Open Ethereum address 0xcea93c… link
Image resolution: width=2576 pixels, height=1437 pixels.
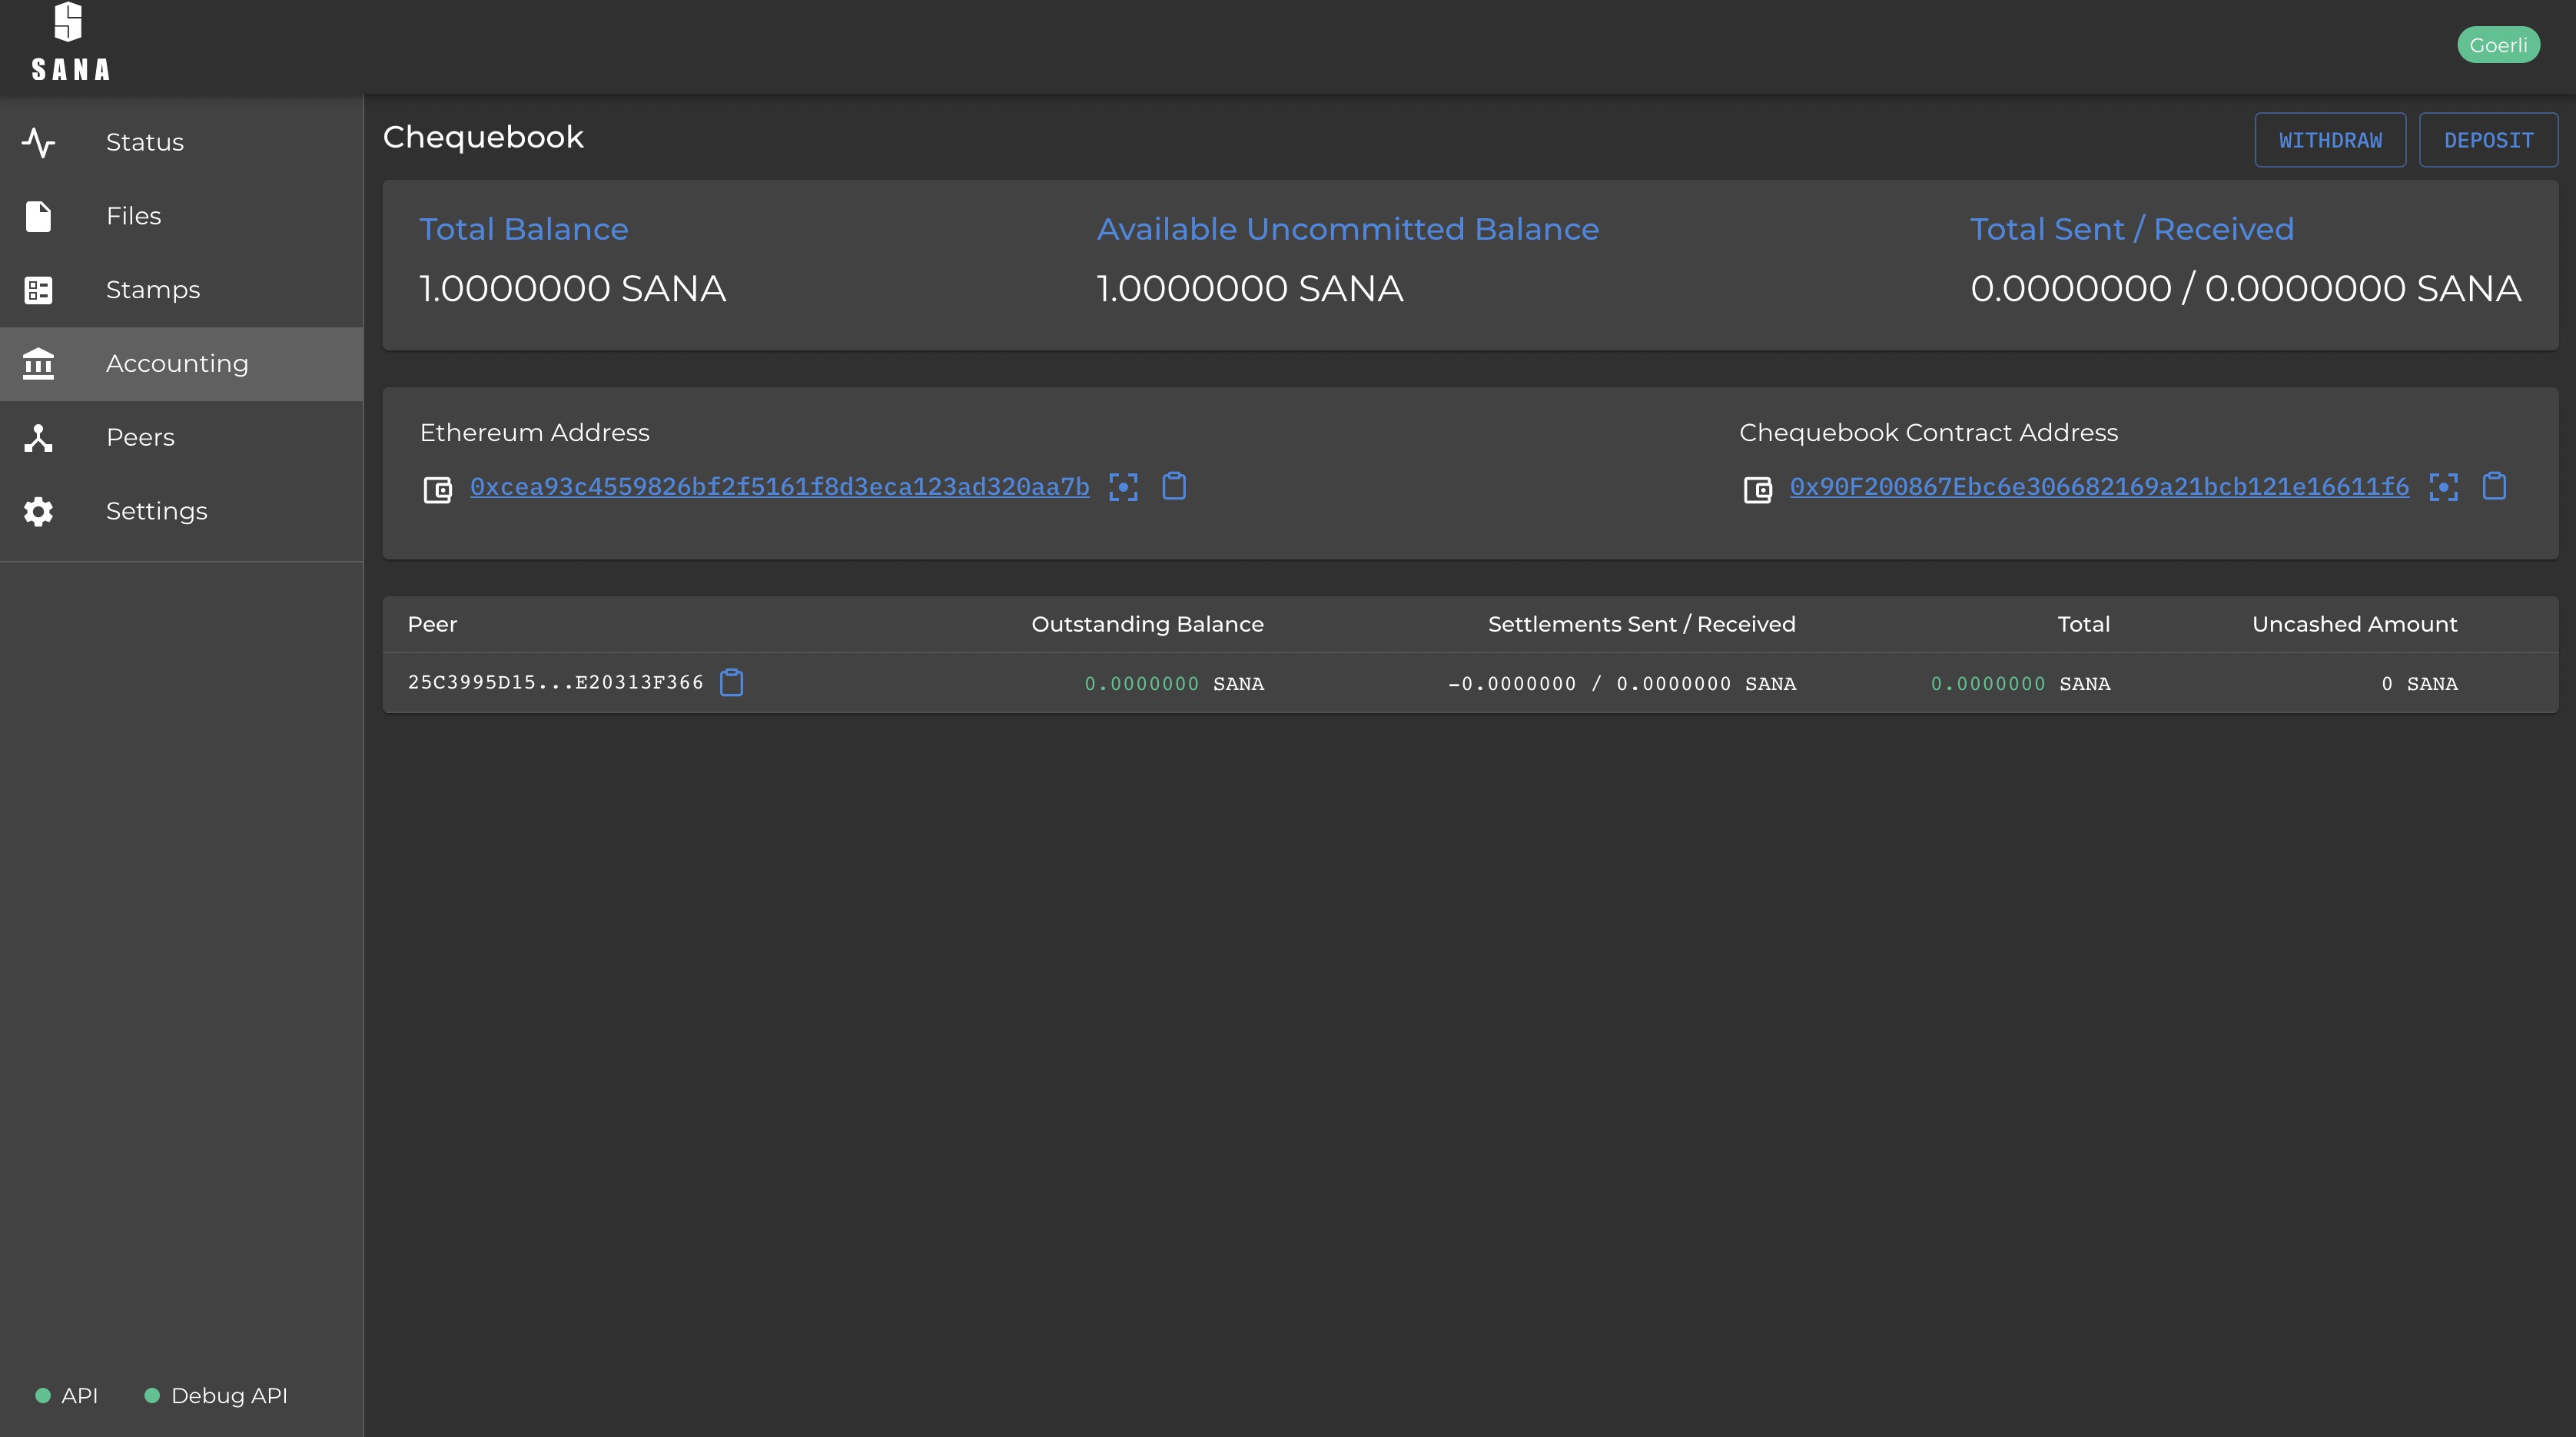coord(779,487)
